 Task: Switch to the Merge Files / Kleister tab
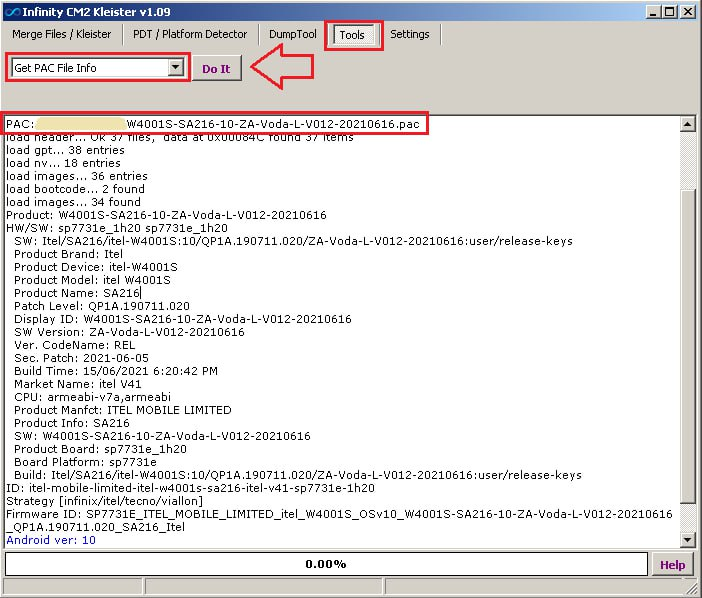61,34
